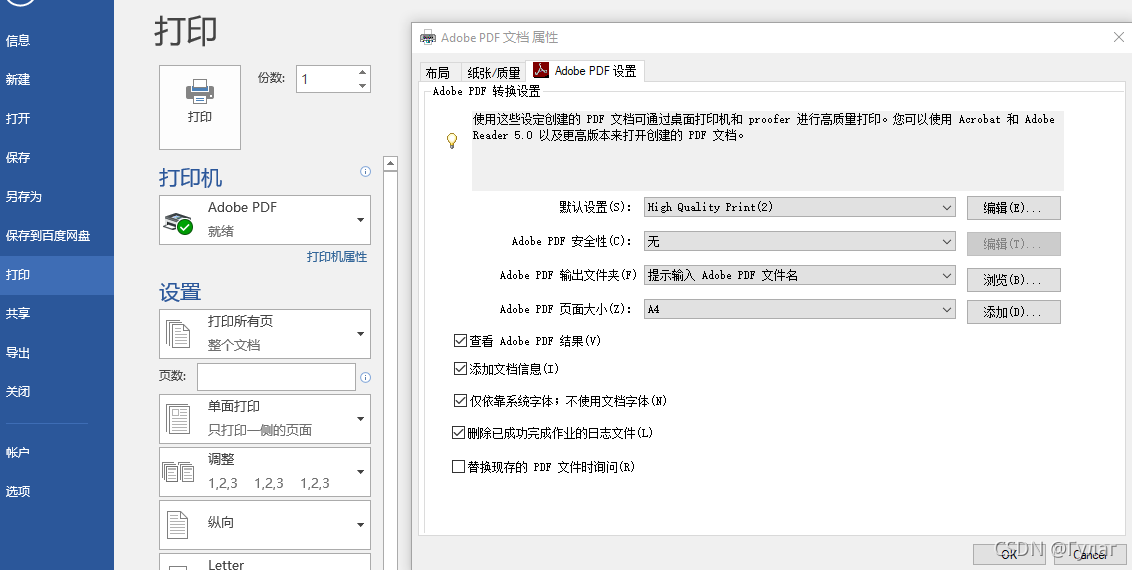Click the OK button in the dialog
Viewport: 1132px width, 570px height.
1009,554
